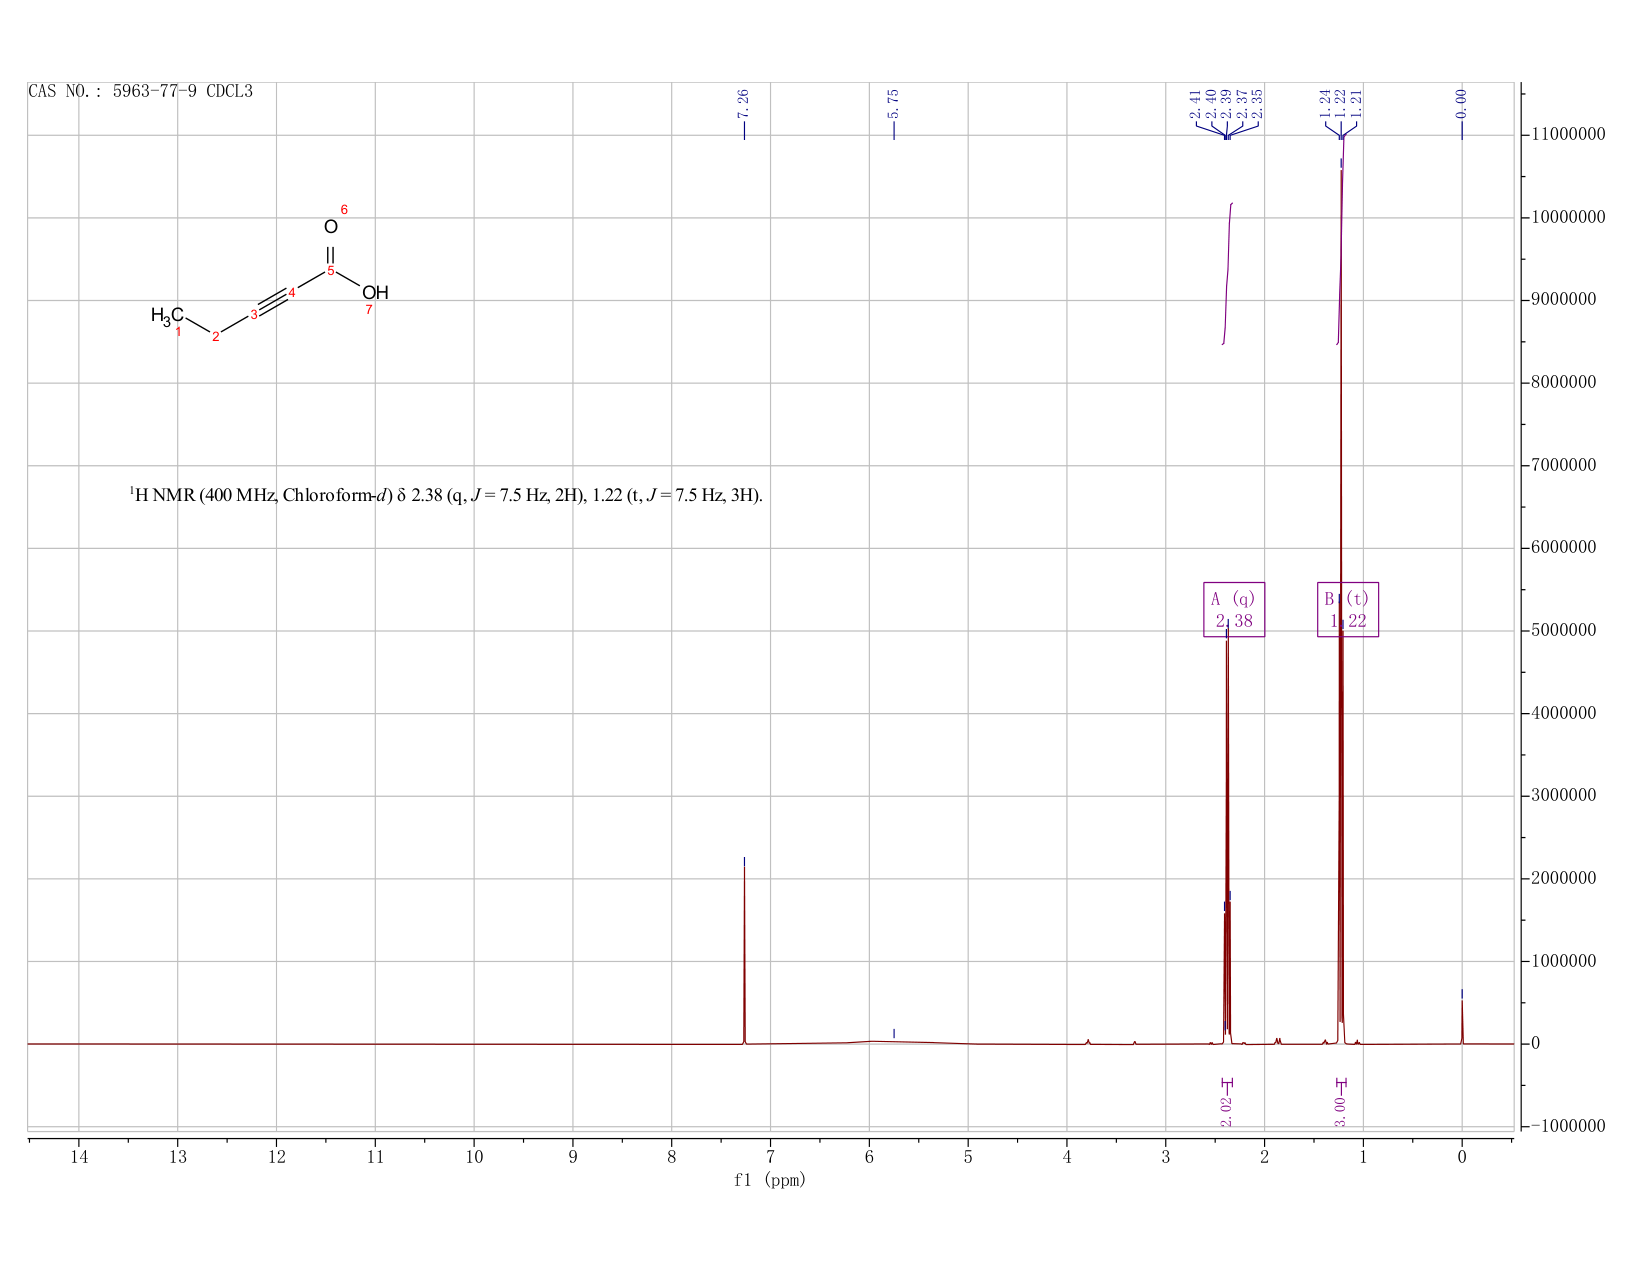Click the H3C methyl group in structure
The image size is (1650, 1275).
(167, 316)
